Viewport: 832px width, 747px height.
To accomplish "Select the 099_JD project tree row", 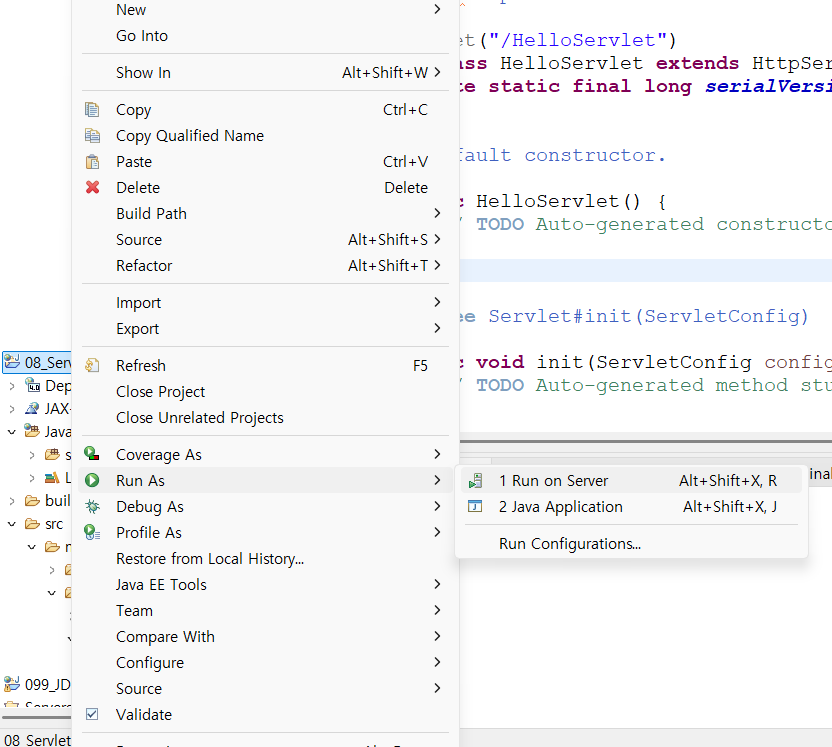I will tap(37, 684).
